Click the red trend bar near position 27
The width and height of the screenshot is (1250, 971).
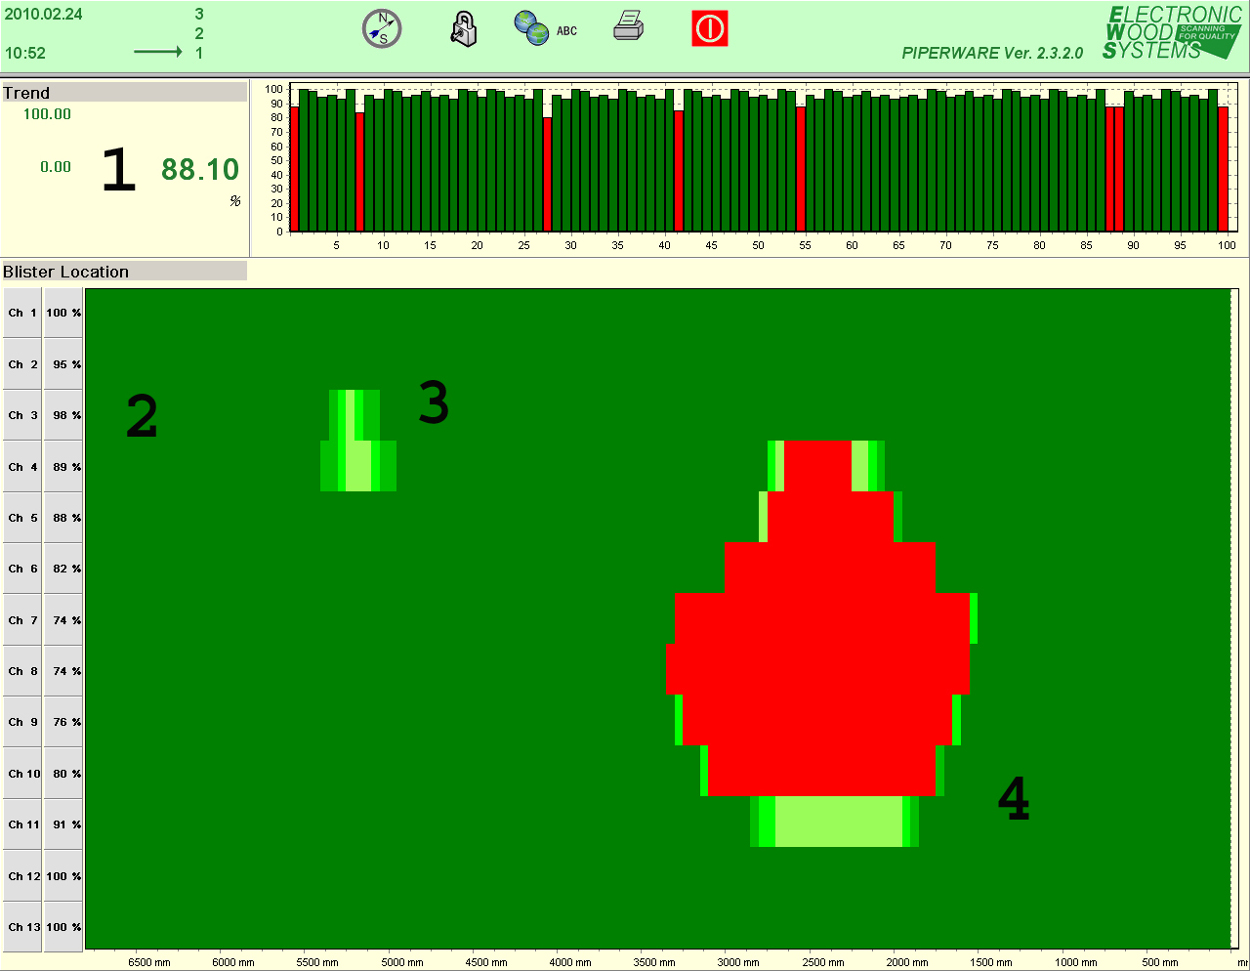tap(548, 173)
